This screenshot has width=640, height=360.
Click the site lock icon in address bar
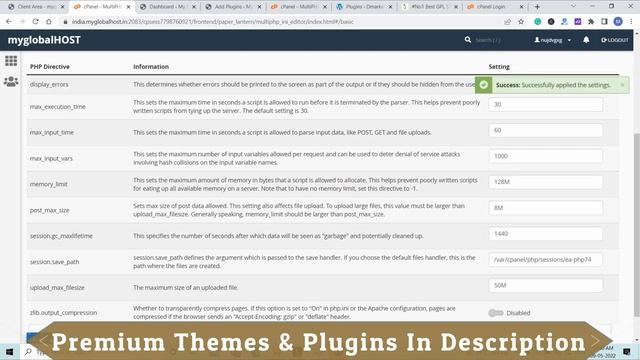point(65,22)
